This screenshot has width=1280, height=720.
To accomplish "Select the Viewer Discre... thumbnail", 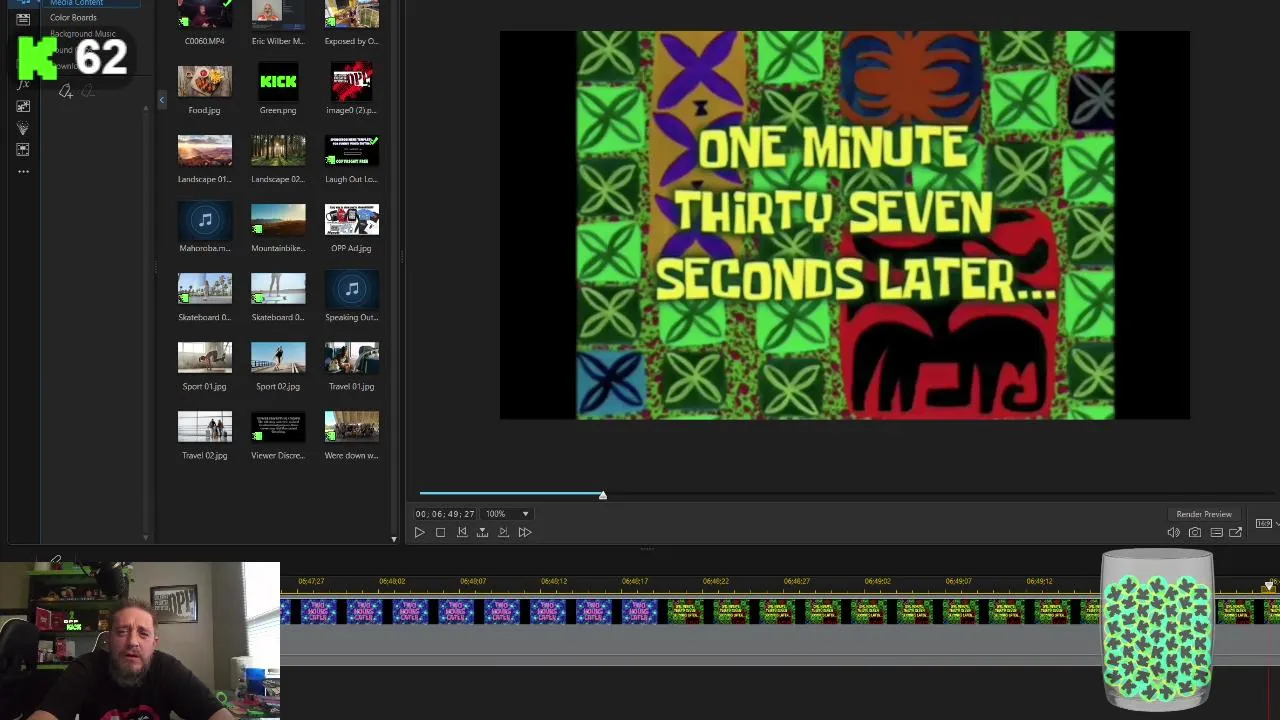I will pos(278,426).
